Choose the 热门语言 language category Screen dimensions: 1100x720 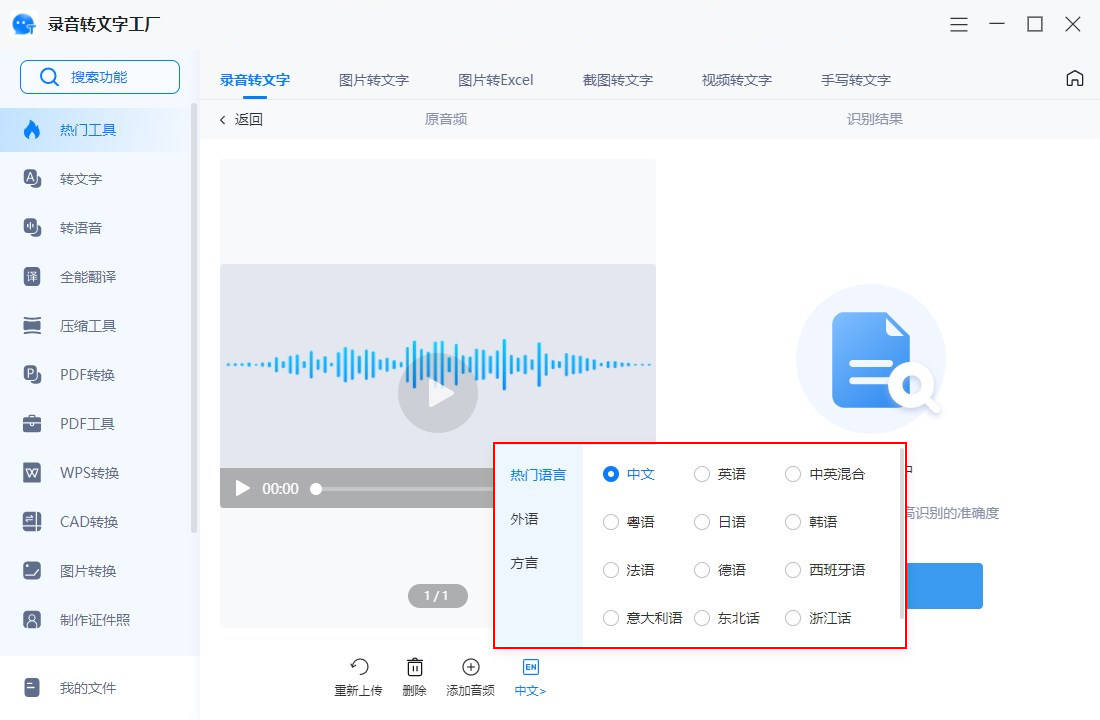[x=538, y=475]
